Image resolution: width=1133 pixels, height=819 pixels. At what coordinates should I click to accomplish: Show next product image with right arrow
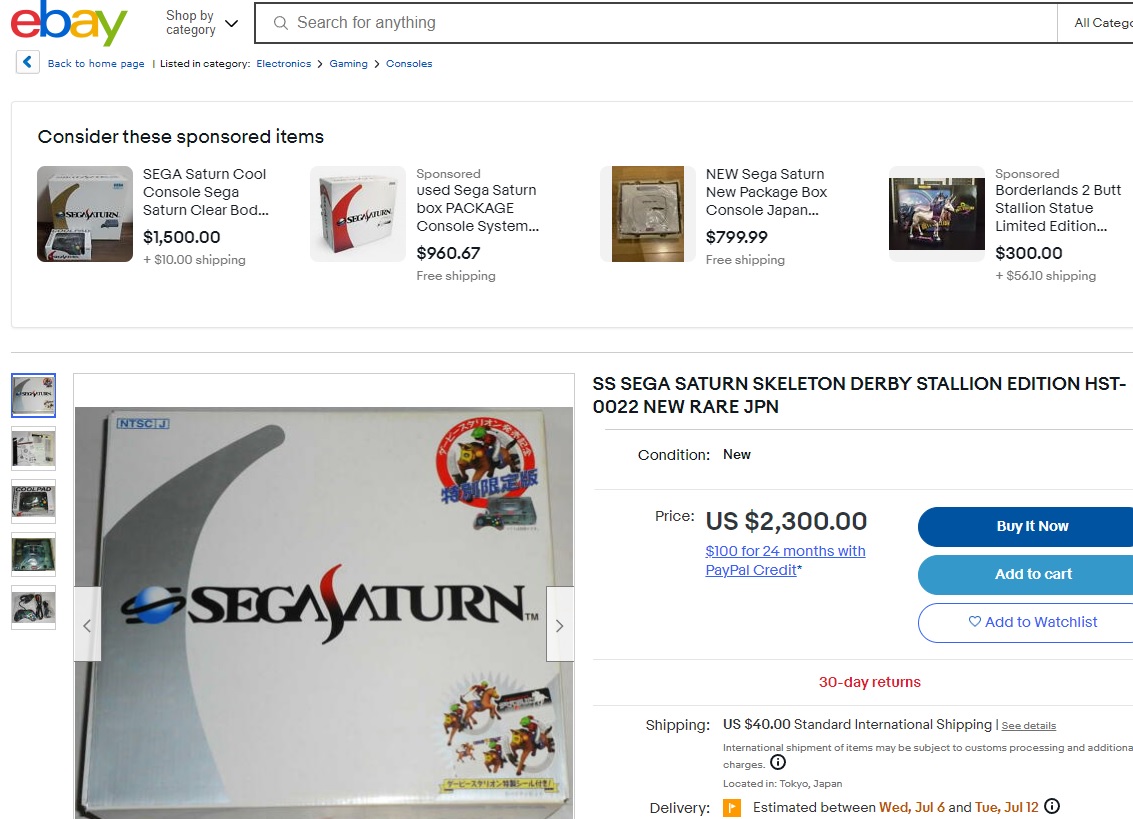click(559, 625)
